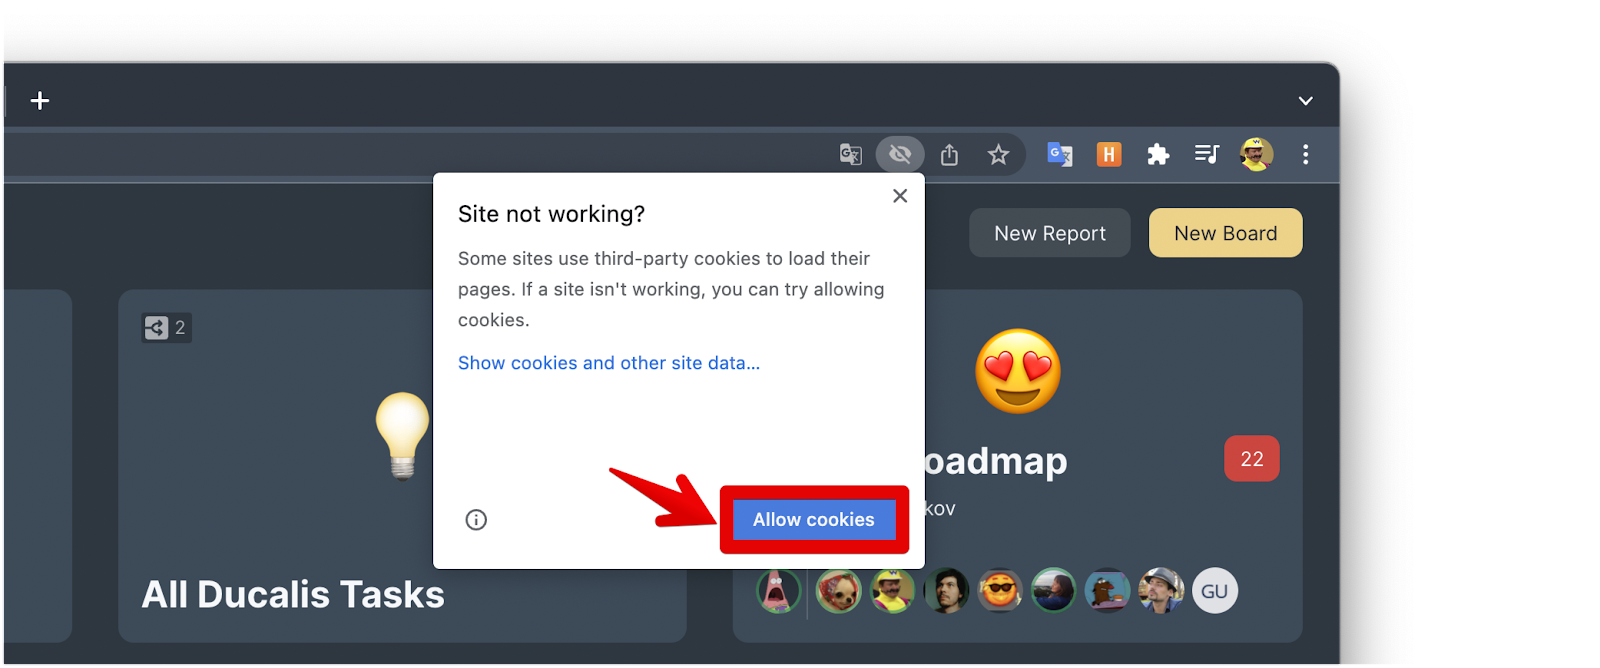Open the orange H extension
Viewport: 1600px width, 668px height.
tap(1109, 154)
